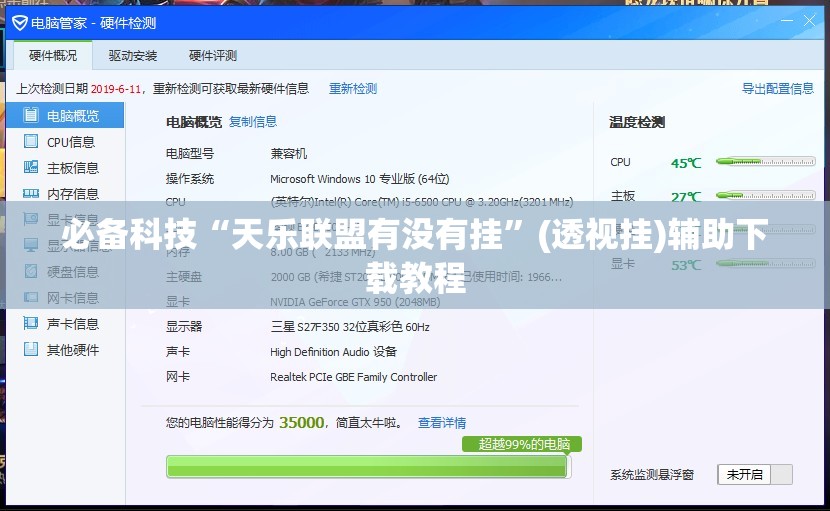Click the 温度检测 heading
Viewport: 830px width, 511px height.
coord(637,122)
